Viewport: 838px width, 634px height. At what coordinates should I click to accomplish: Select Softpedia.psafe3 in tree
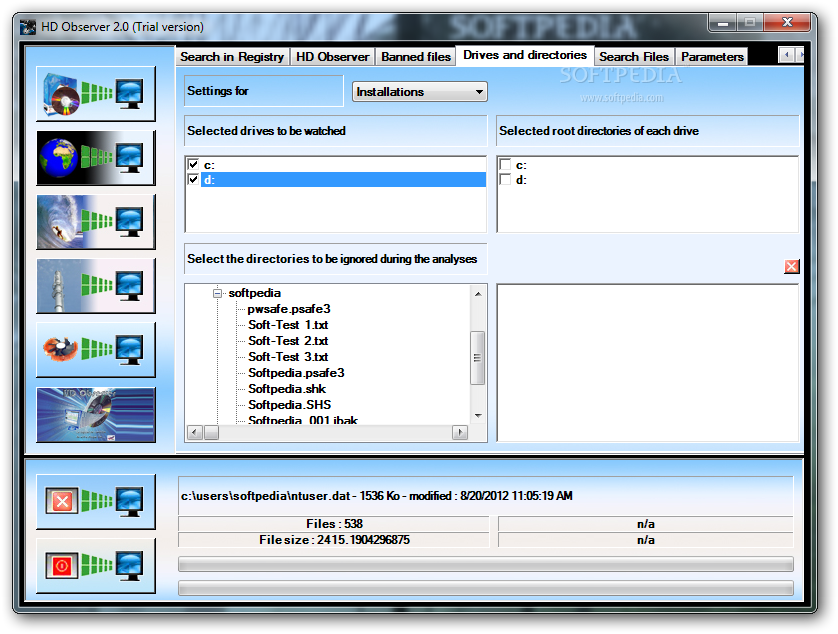(x=296, y=373)
